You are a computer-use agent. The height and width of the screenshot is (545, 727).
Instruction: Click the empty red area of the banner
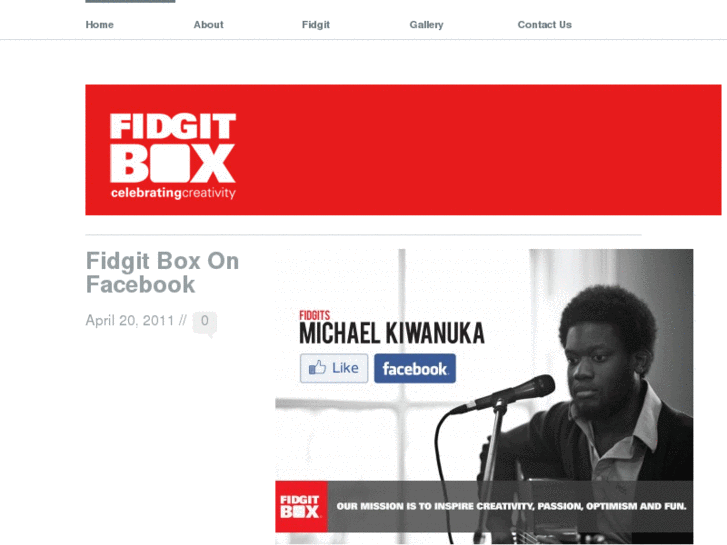point(478,149)
